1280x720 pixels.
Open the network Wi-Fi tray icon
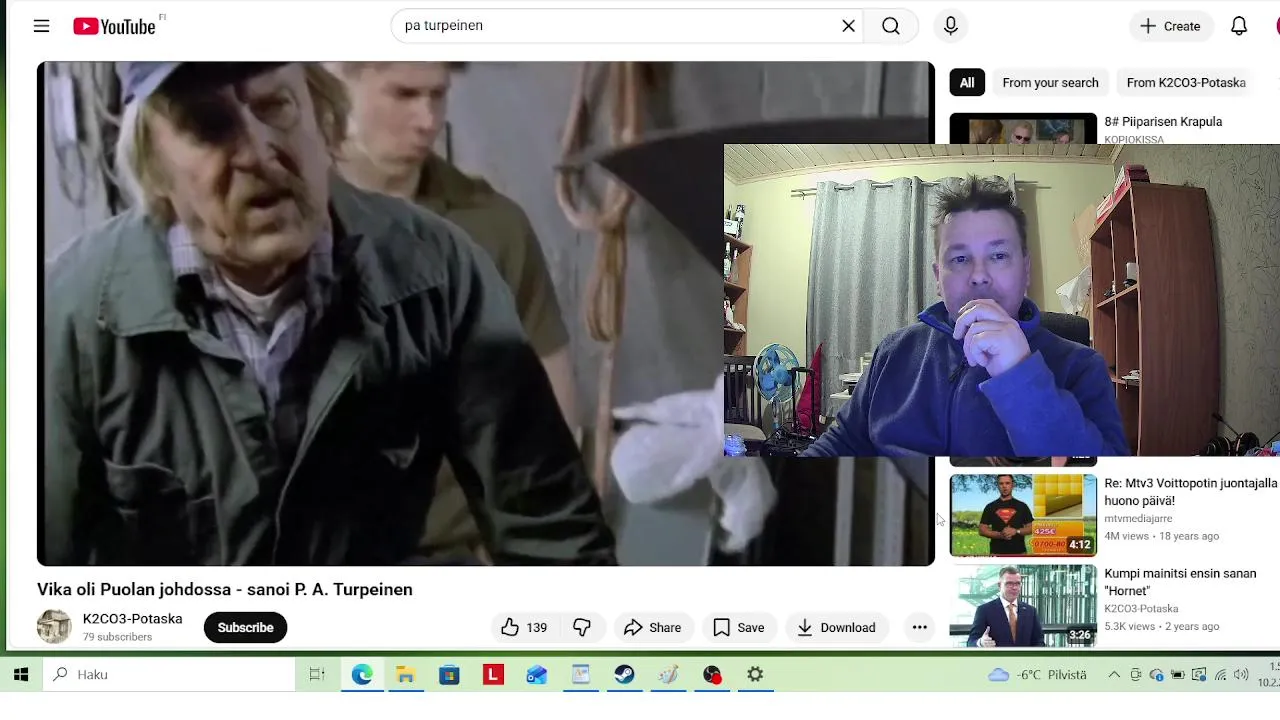pos(1220,675)
